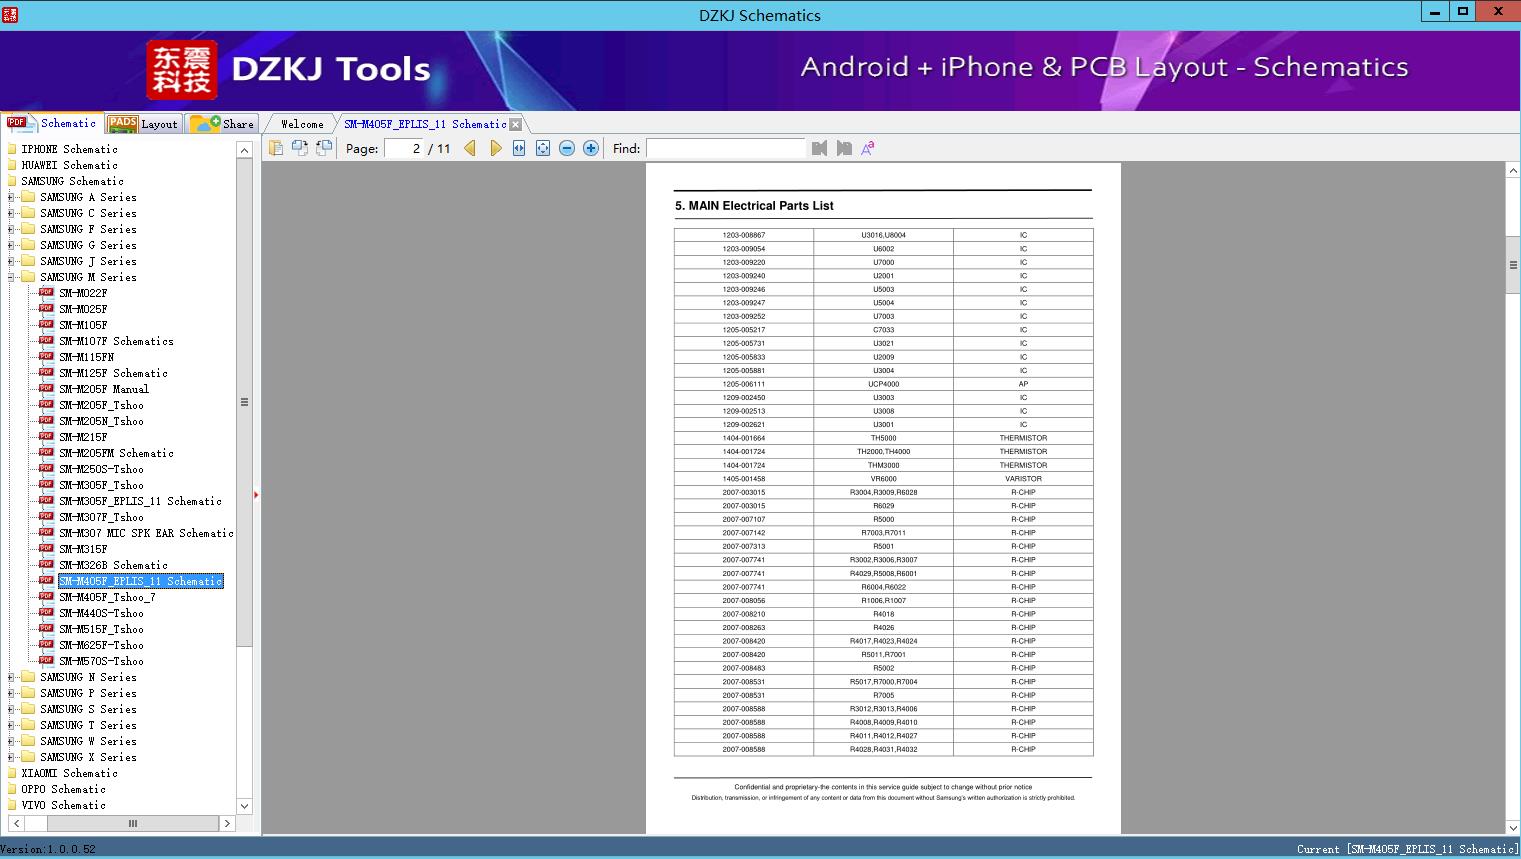Toggle the match case search icon
The image size is (1521, 859).
868,148
